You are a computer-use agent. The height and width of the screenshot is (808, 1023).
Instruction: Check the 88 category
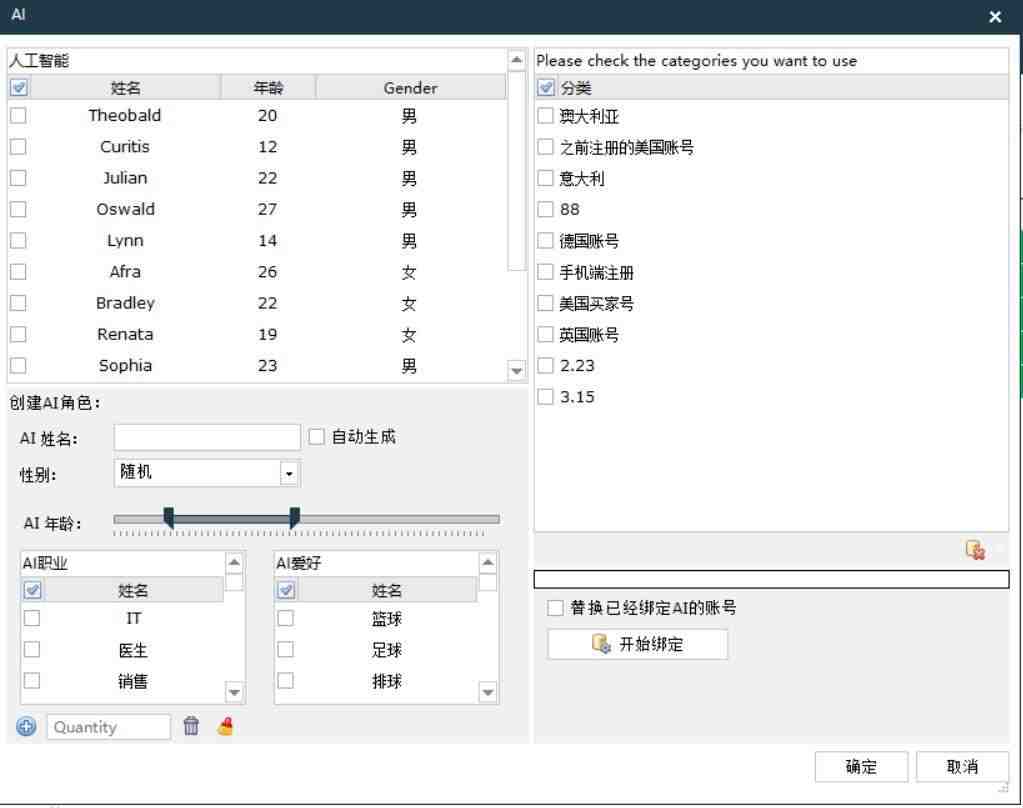pyautogui.click(x=545, y=210)
